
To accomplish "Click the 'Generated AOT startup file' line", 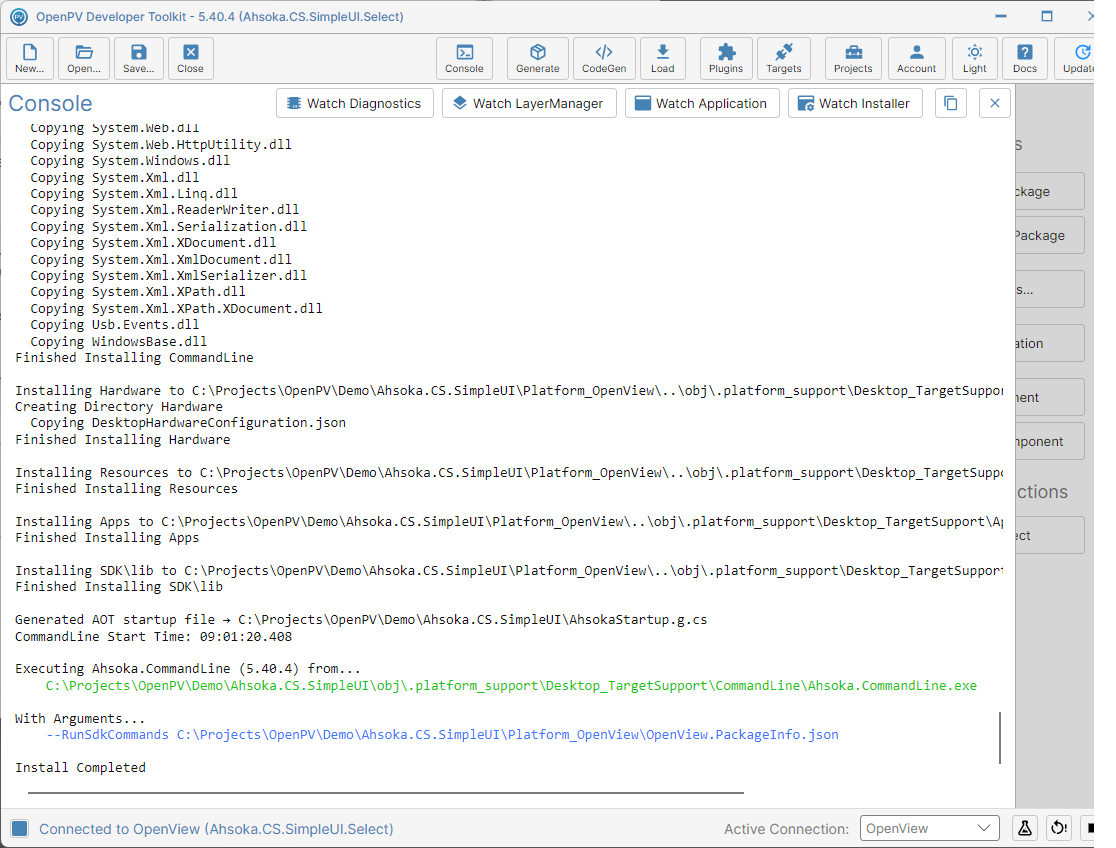I will [x=362, y=619].
